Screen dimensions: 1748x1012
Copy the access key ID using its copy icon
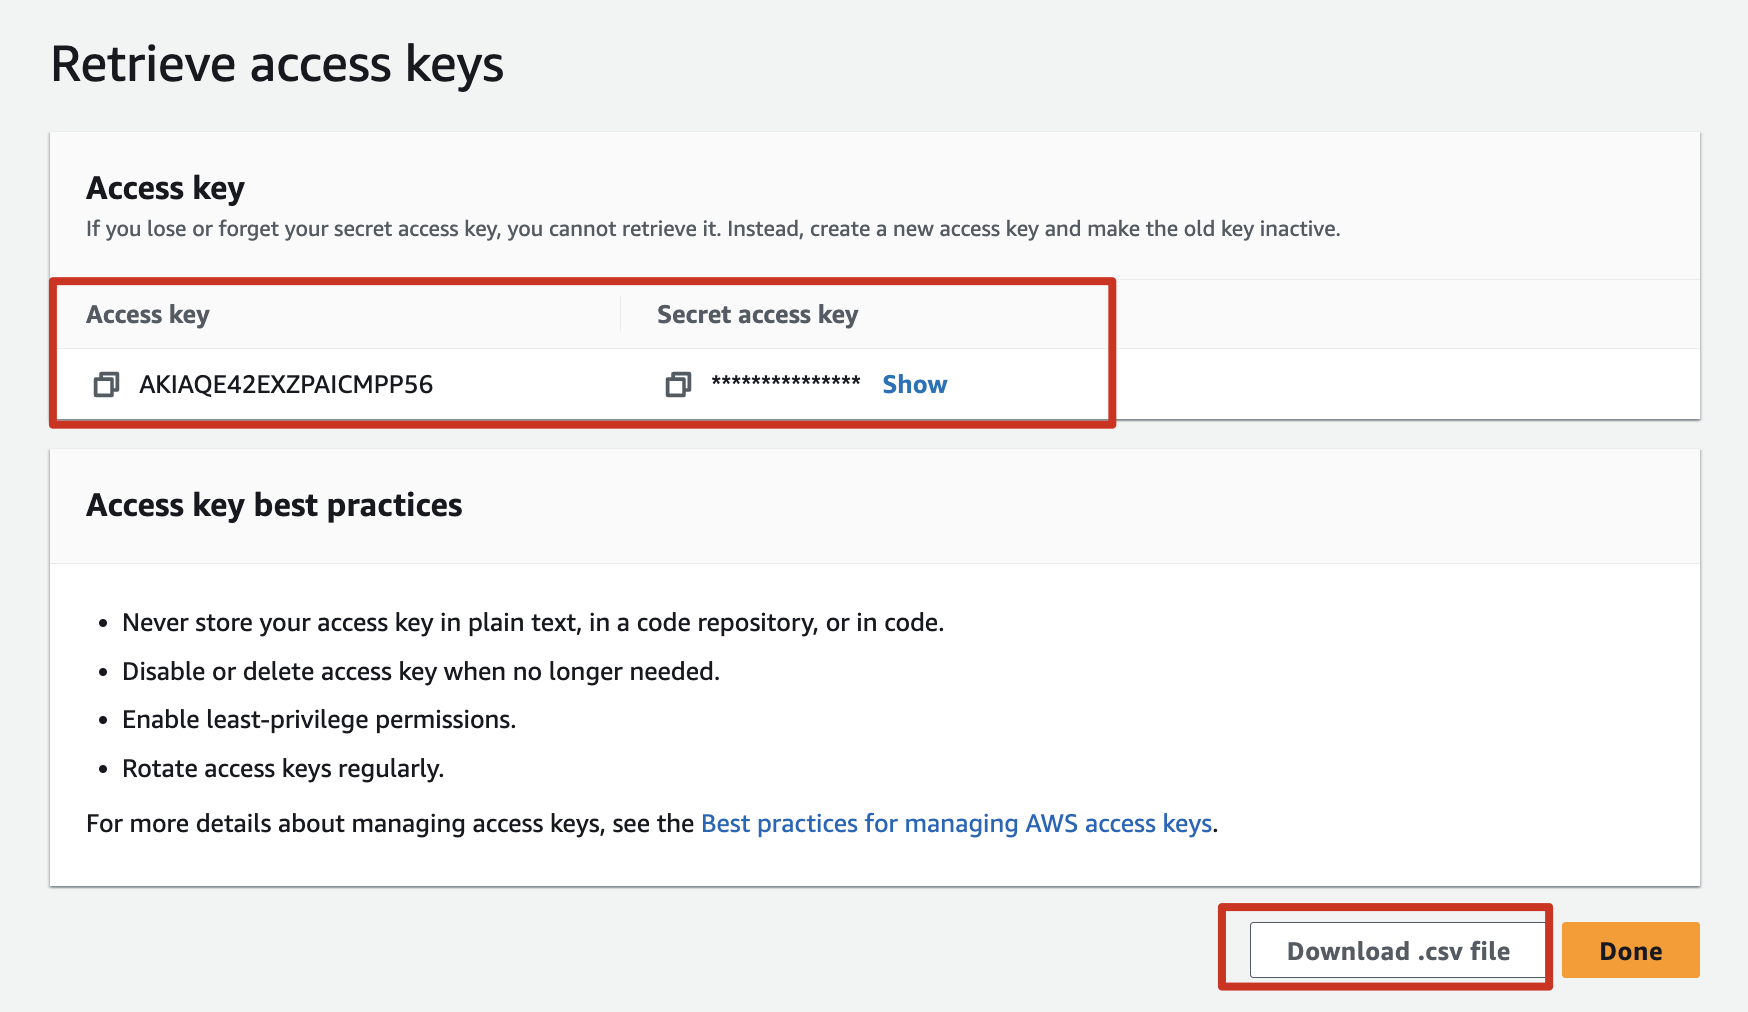click(106, 384)
